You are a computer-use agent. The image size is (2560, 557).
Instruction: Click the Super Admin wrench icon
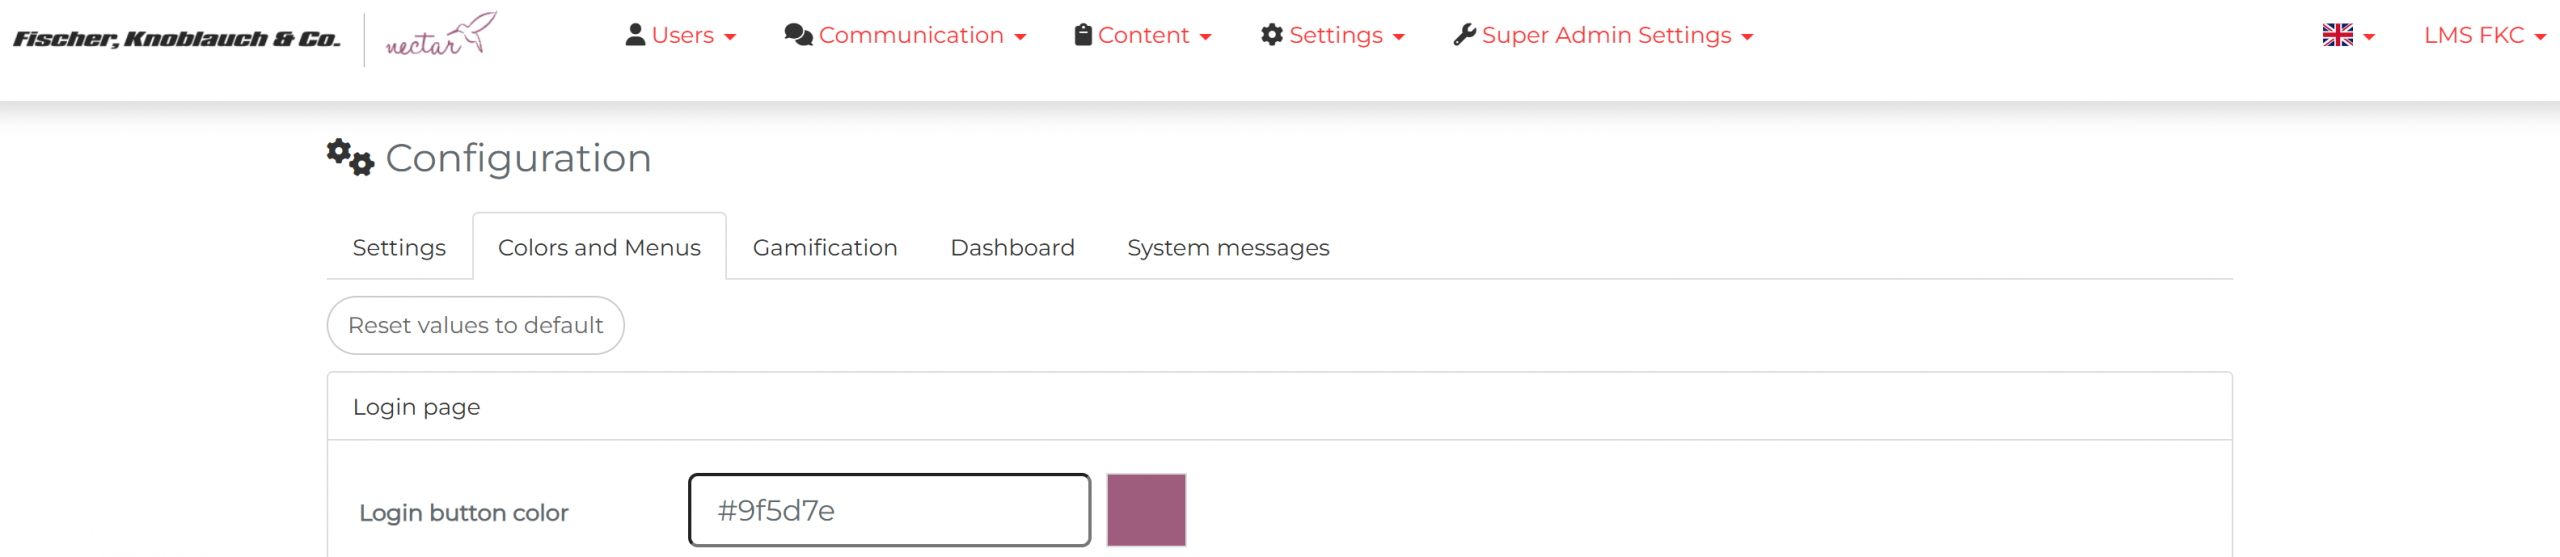(1464, 35)
